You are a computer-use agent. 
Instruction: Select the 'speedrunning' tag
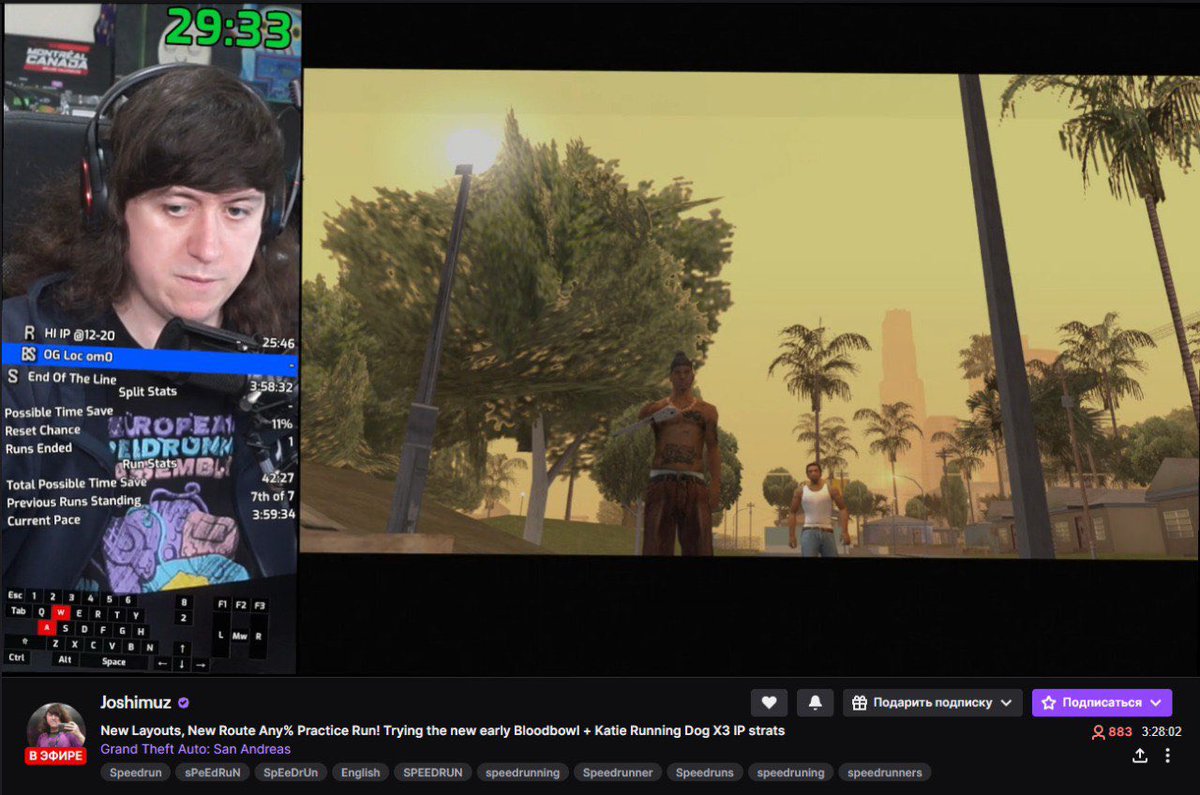[x=523, y=772]
